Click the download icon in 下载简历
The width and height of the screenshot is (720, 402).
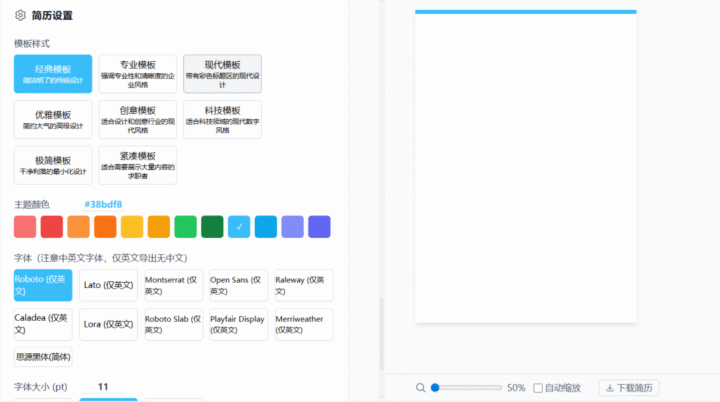pos(609,387)
